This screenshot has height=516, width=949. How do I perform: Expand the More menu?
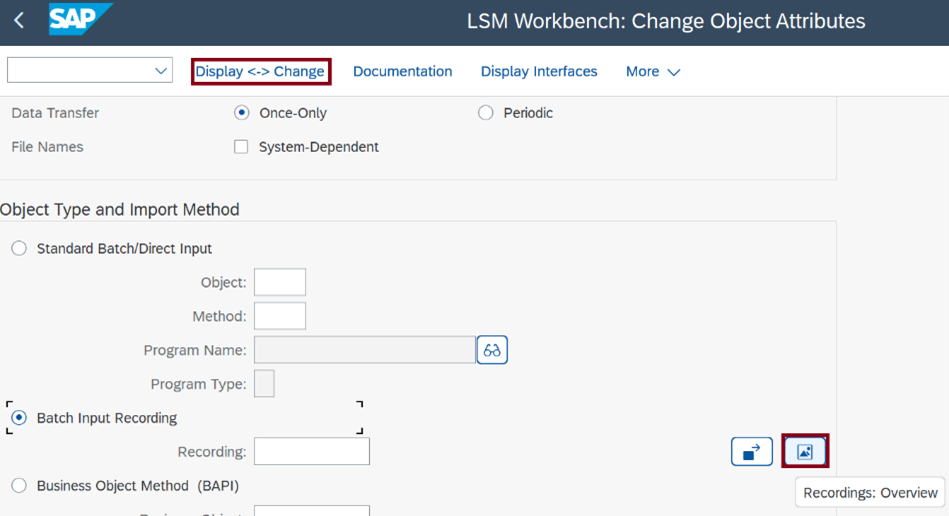652,72
